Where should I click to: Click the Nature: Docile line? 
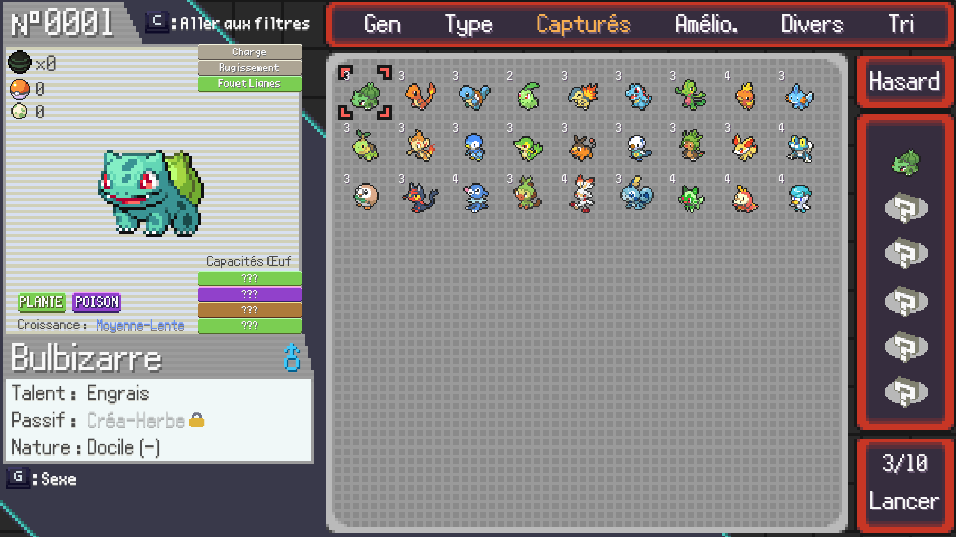[x=85, y=447]
